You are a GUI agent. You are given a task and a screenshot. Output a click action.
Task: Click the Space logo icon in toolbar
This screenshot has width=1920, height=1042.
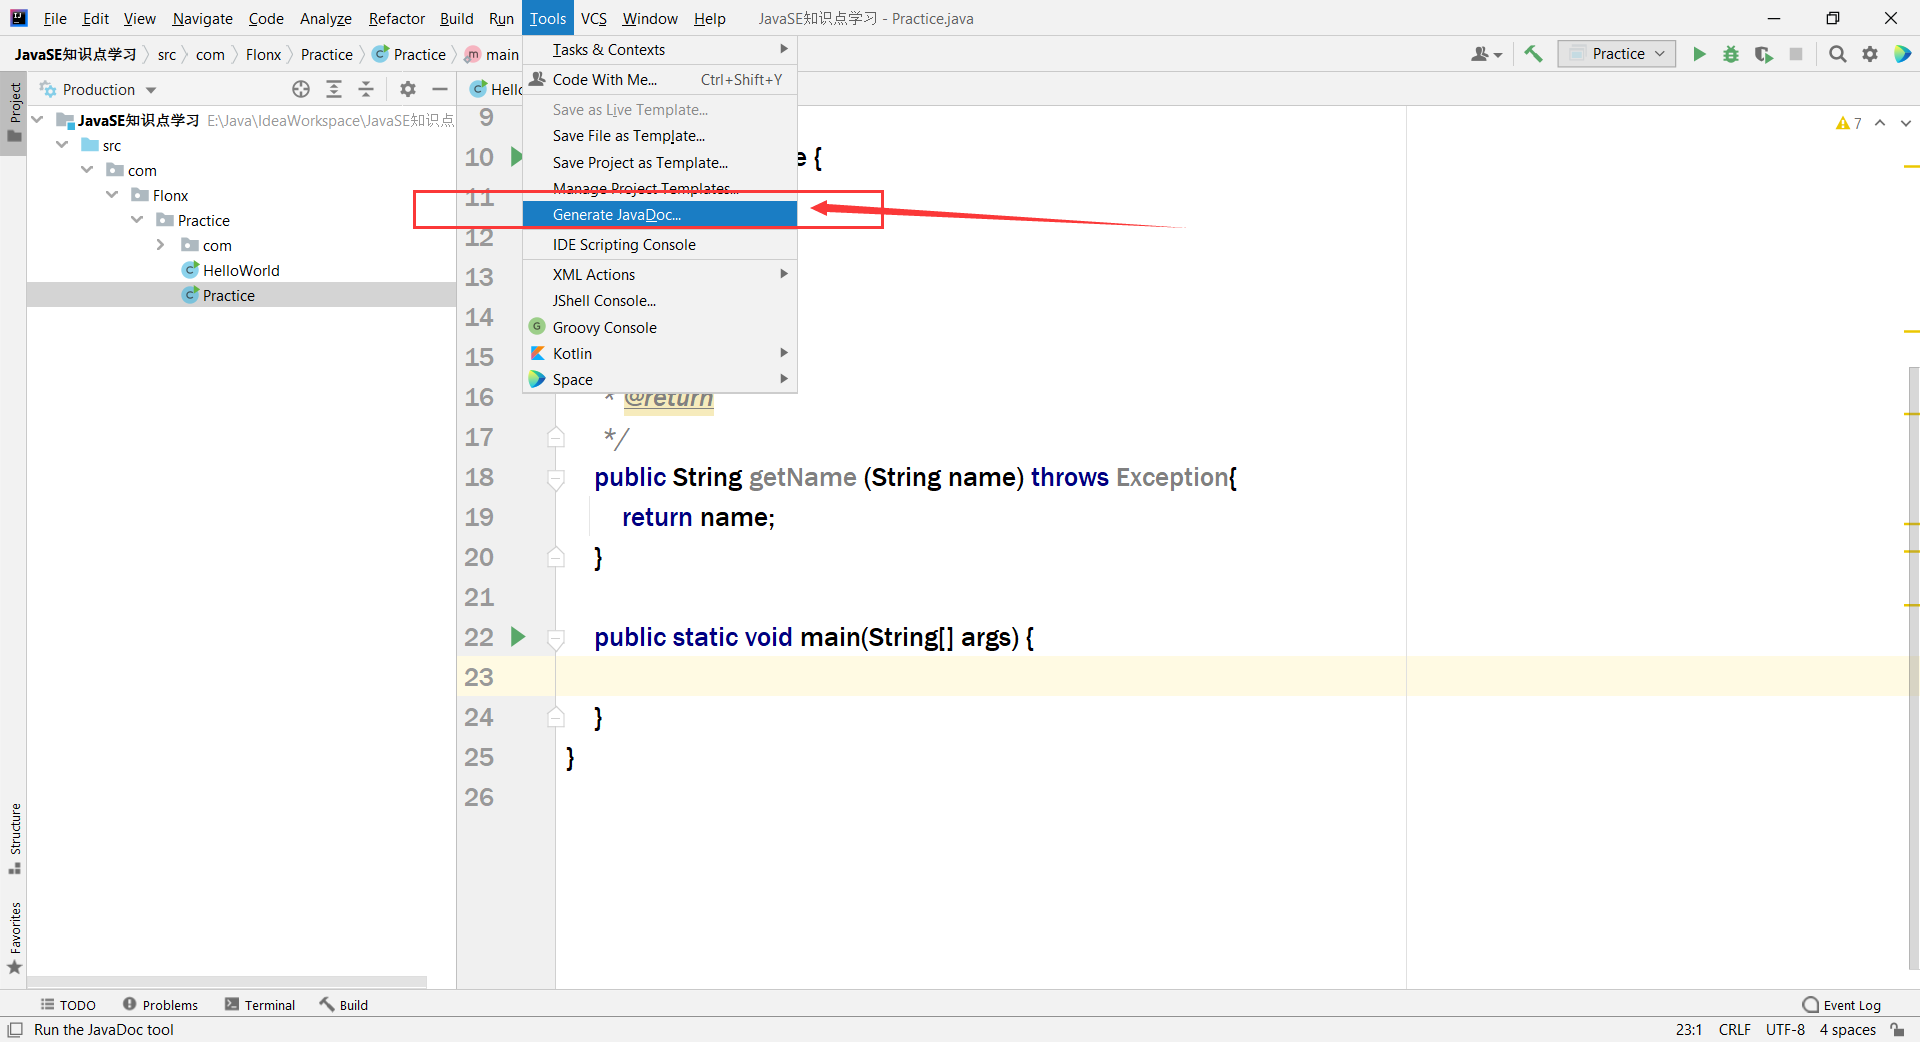point(1902,54)
